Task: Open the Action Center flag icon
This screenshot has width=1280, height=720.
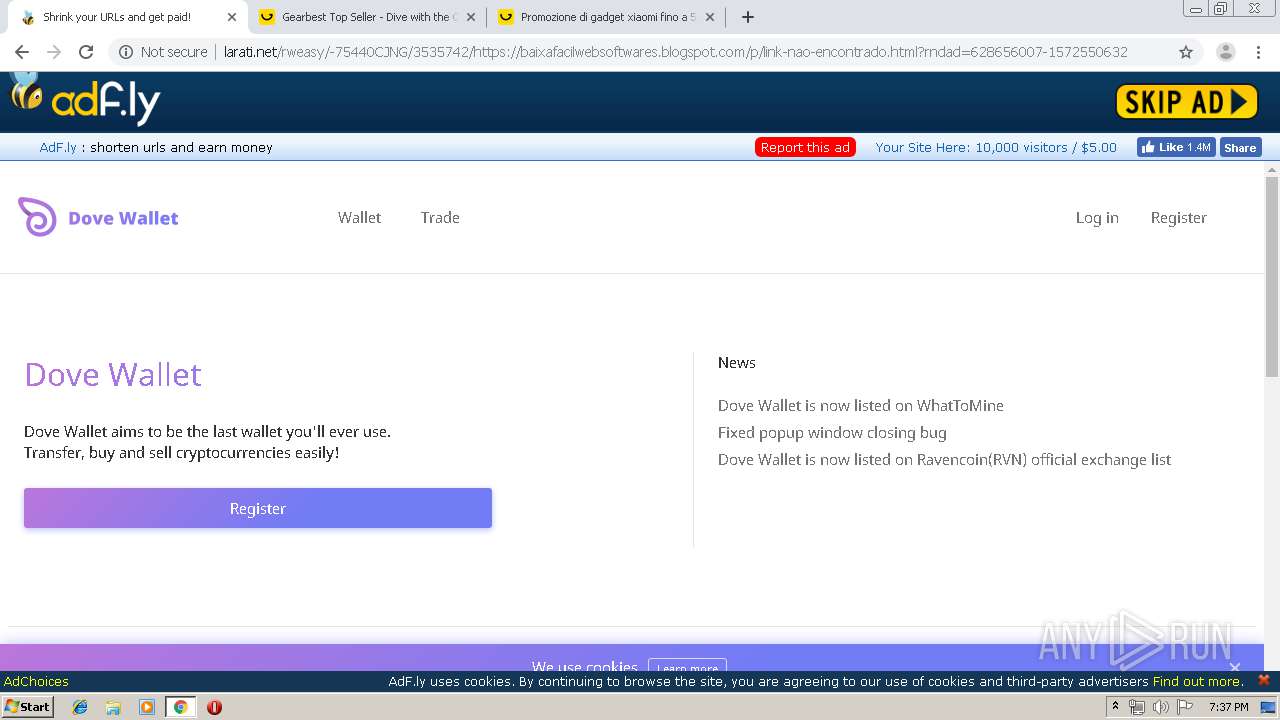Action: tap(1185, 707)
